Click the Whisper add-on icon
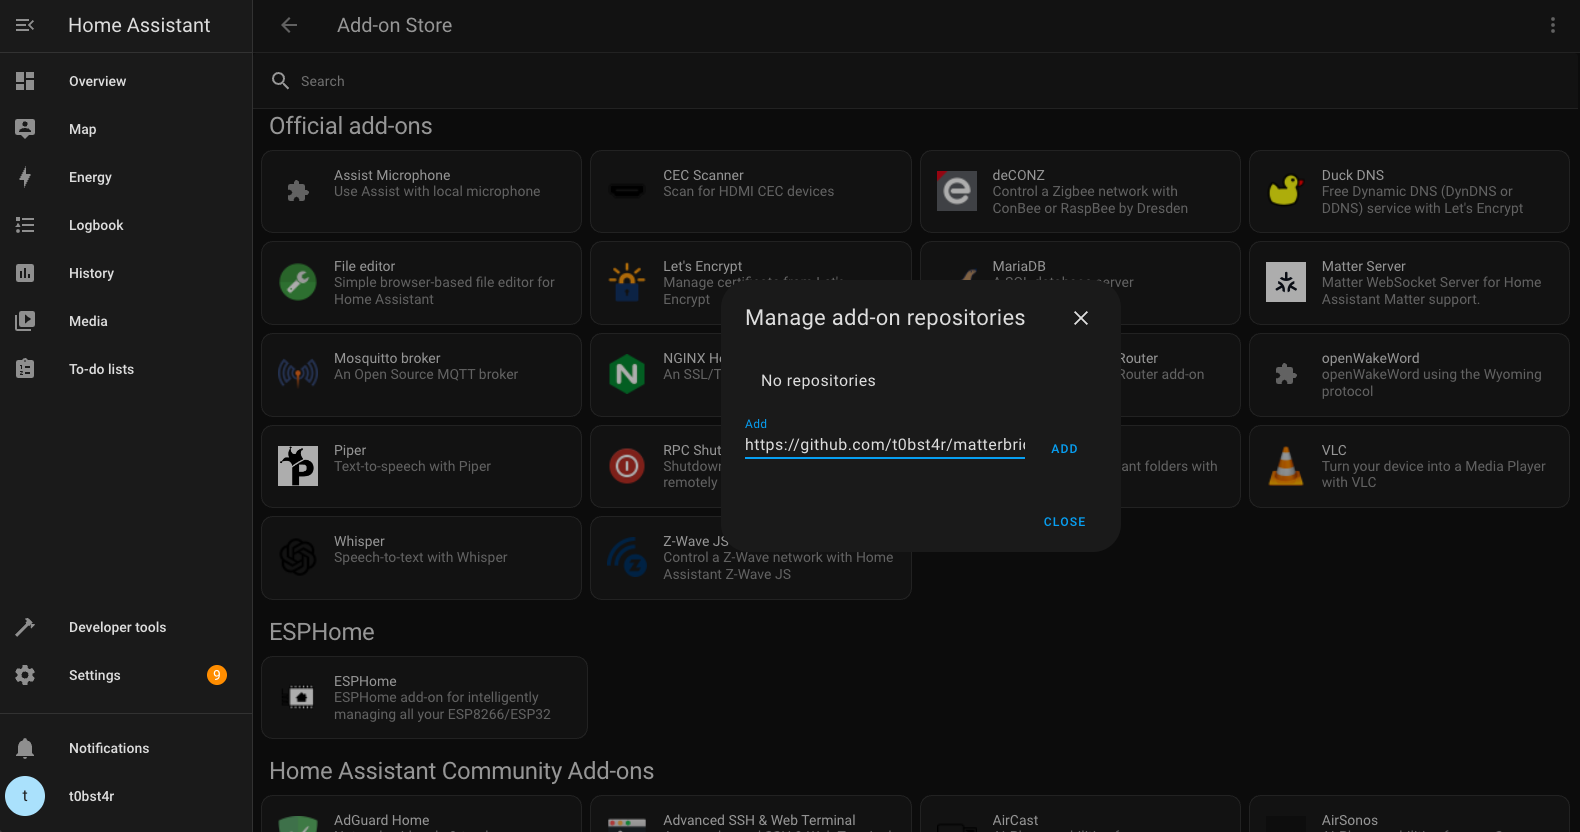The width and height of the screenshot is (1580, 832). point(298,557)
